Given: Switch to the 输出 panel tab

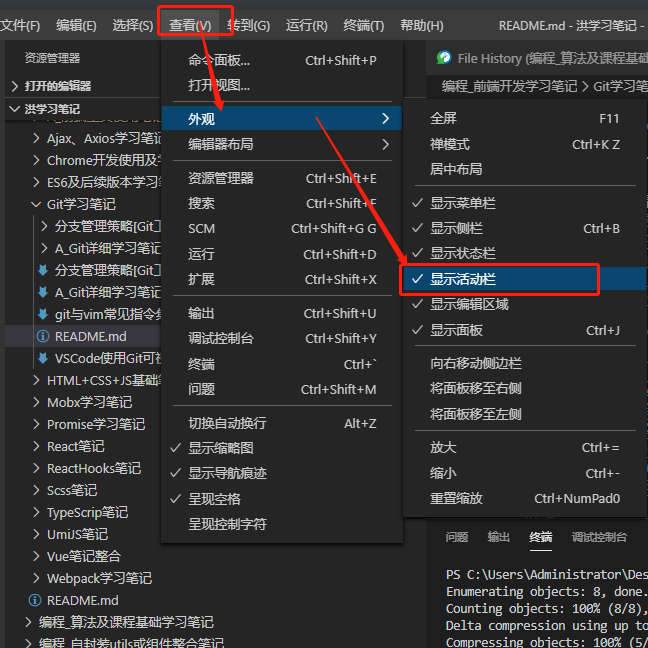Looking at the screenshot, I should (498, 537).
